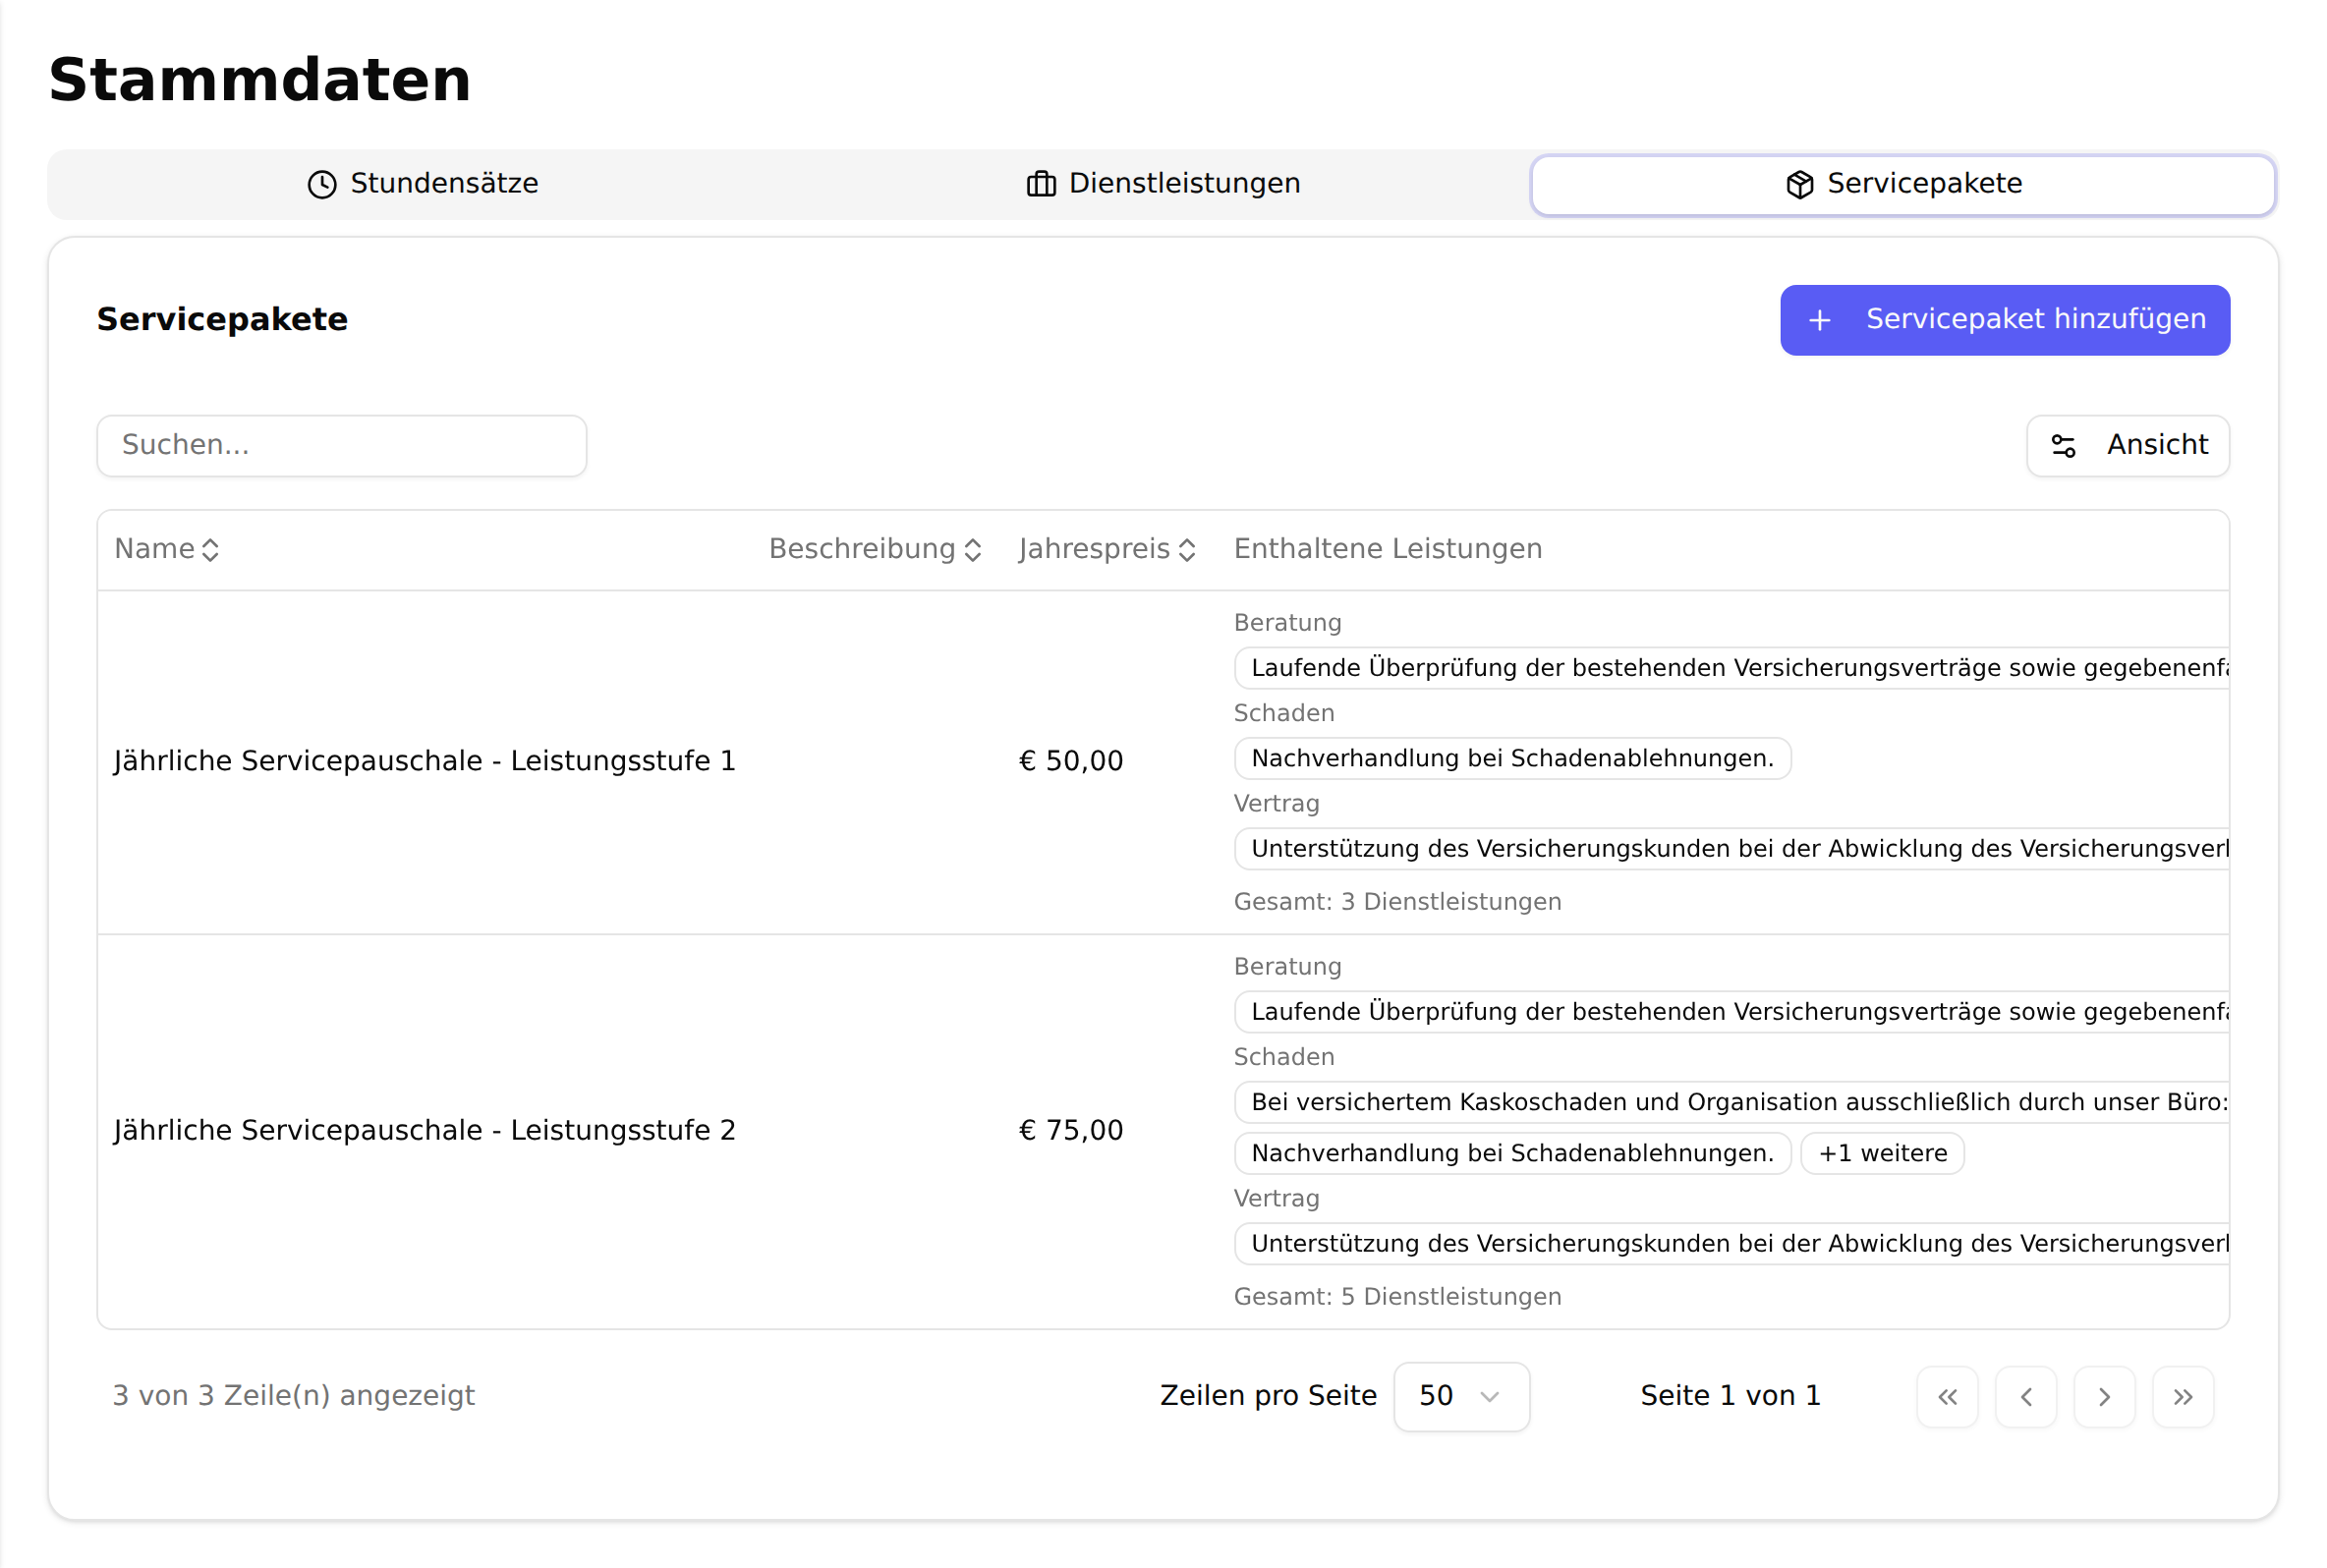Go to next page with right chevron
This screenshot has width=2327, height=1568.
pyautogui.click(x=2103, y=1396)
